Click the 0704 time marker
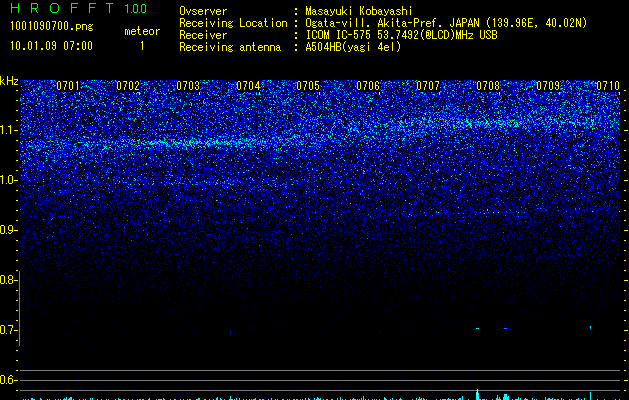Screen dimensions: 629x400 tap(248, 86)
